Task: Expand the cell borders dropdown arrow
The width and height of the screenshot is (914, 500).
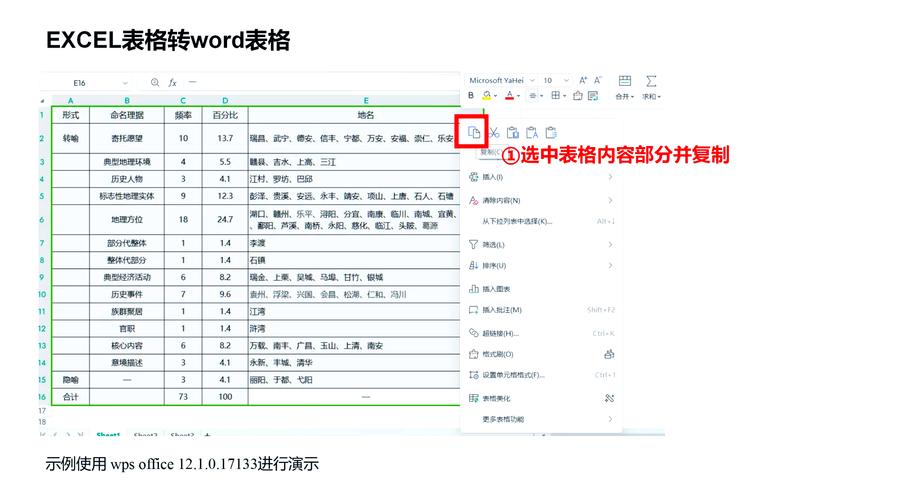Action: [564, 96]
